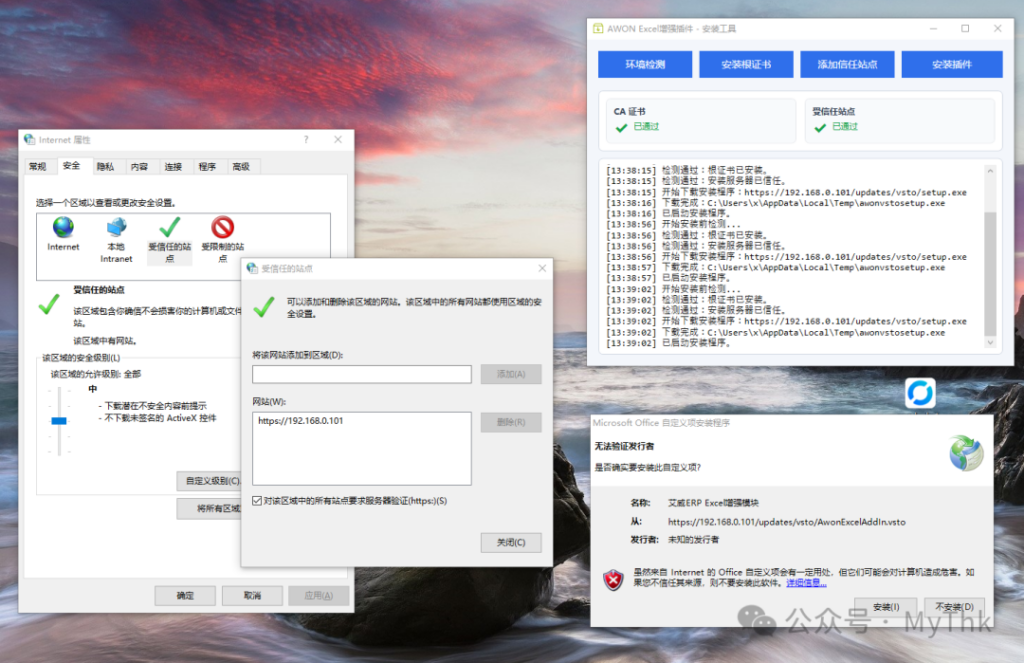Select the 受限制的站点 red prohibited zone
This screenshot has height=663, width=1024.
click(x=223, y=227)
